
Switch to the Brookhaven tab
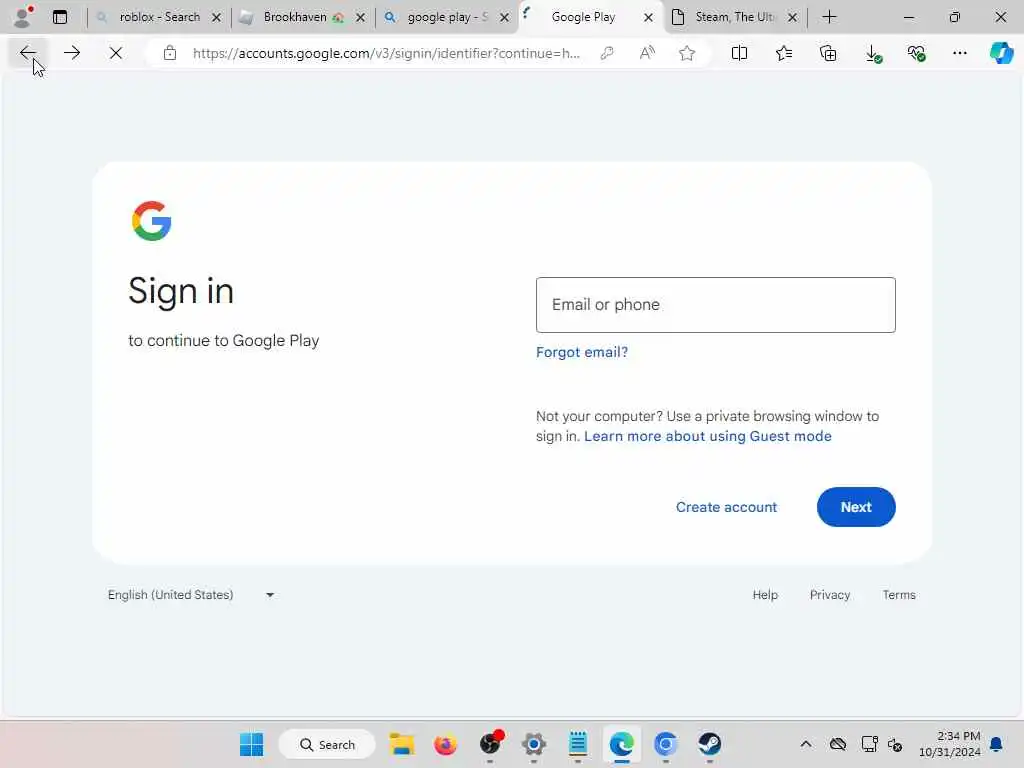tap(303, 18)
